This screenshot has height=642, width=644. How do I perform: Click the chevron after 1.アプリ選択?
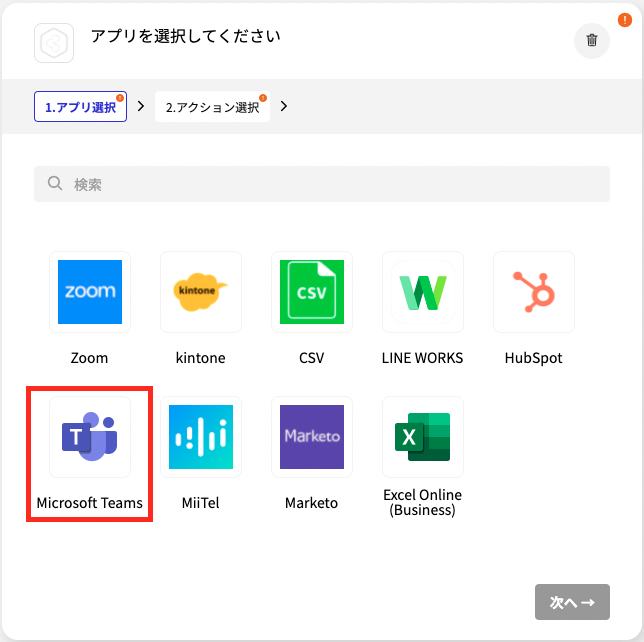point(141,106)
